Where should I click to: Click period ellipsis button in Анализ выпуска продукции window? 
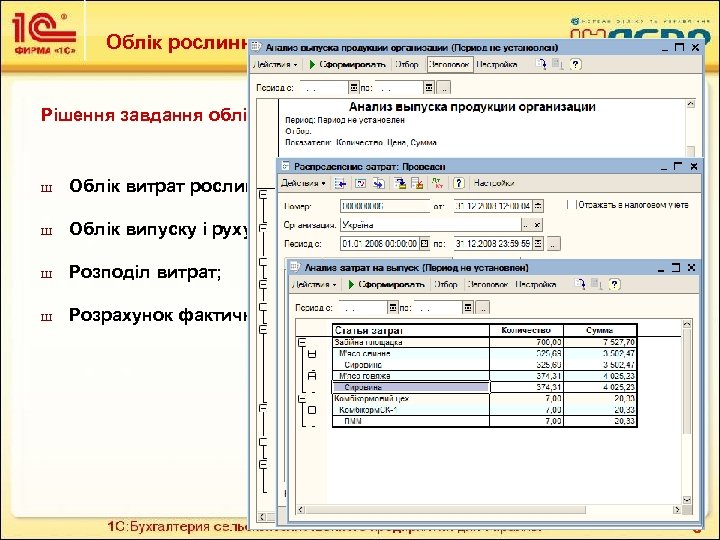pos(444,87)
